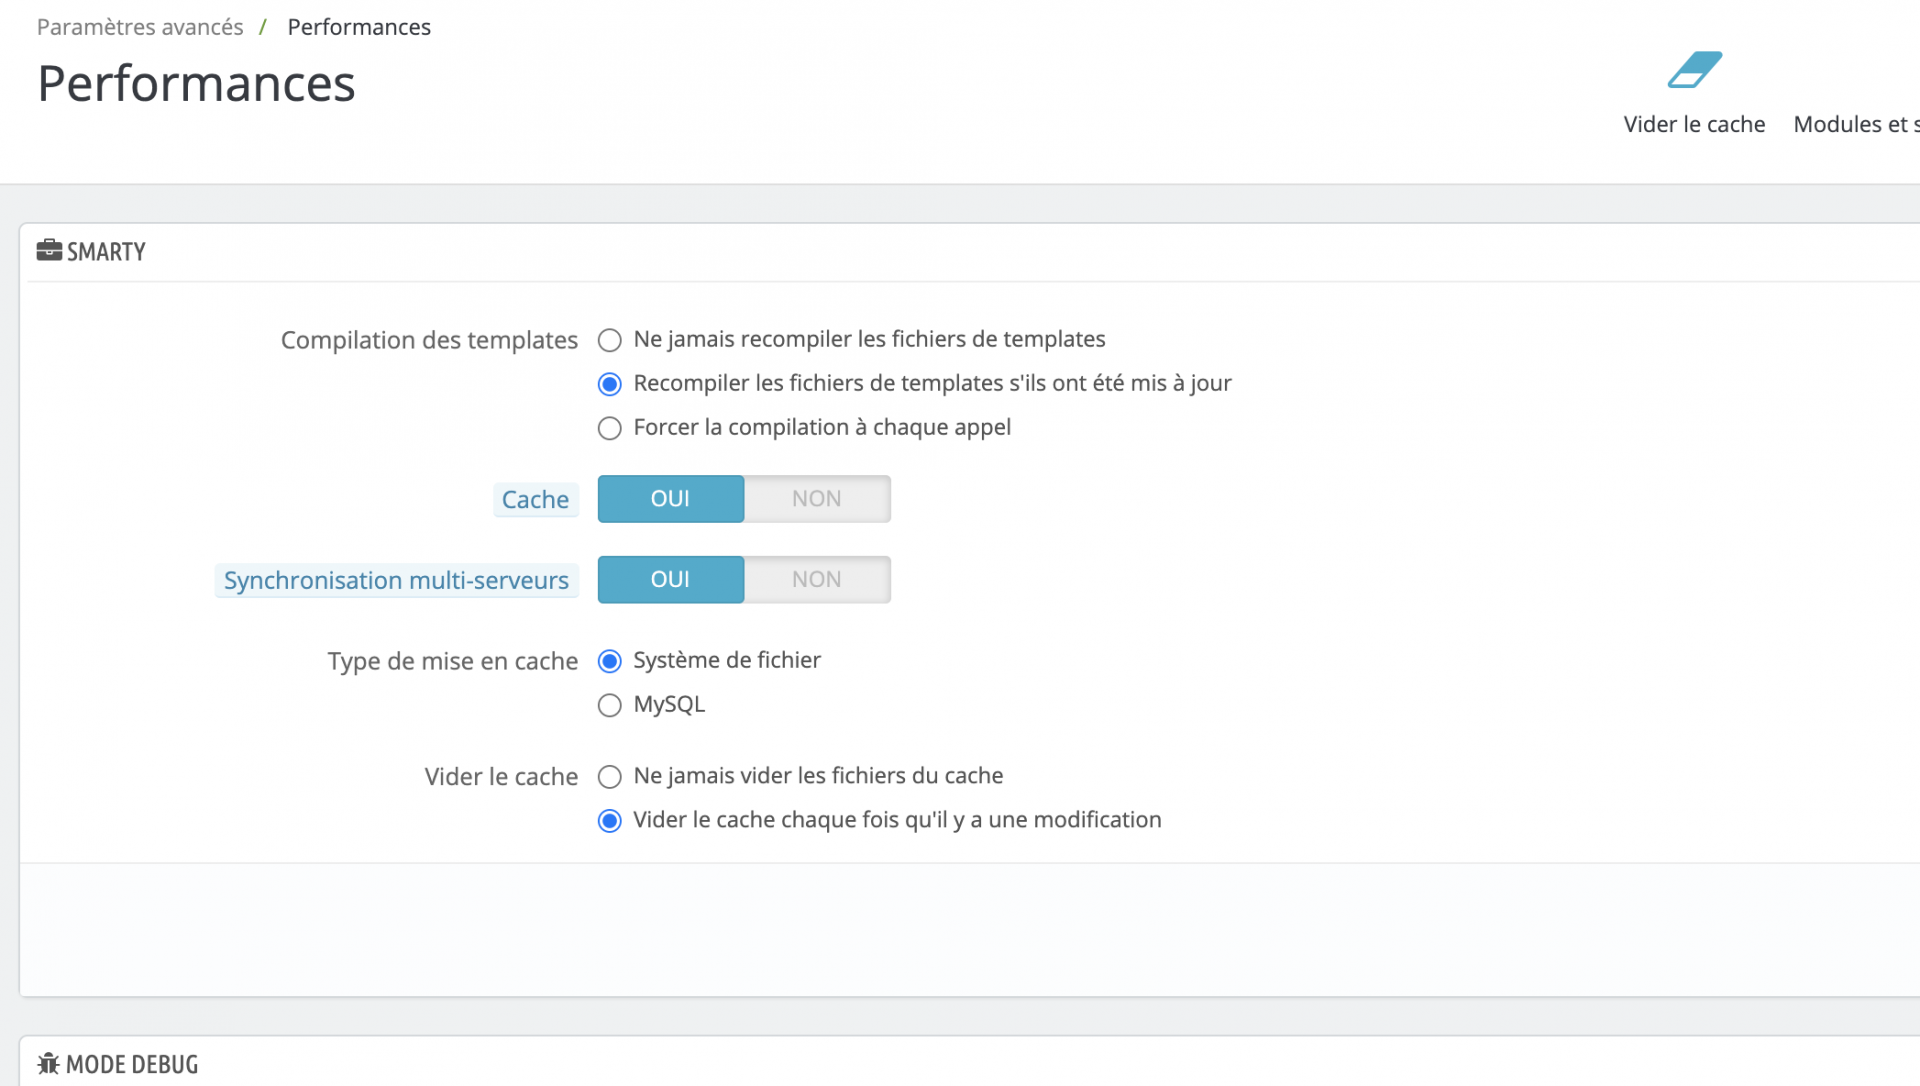1920x1086 pixels.
Task: Click Performances breadcrumb item
Action: coord(359,27)
